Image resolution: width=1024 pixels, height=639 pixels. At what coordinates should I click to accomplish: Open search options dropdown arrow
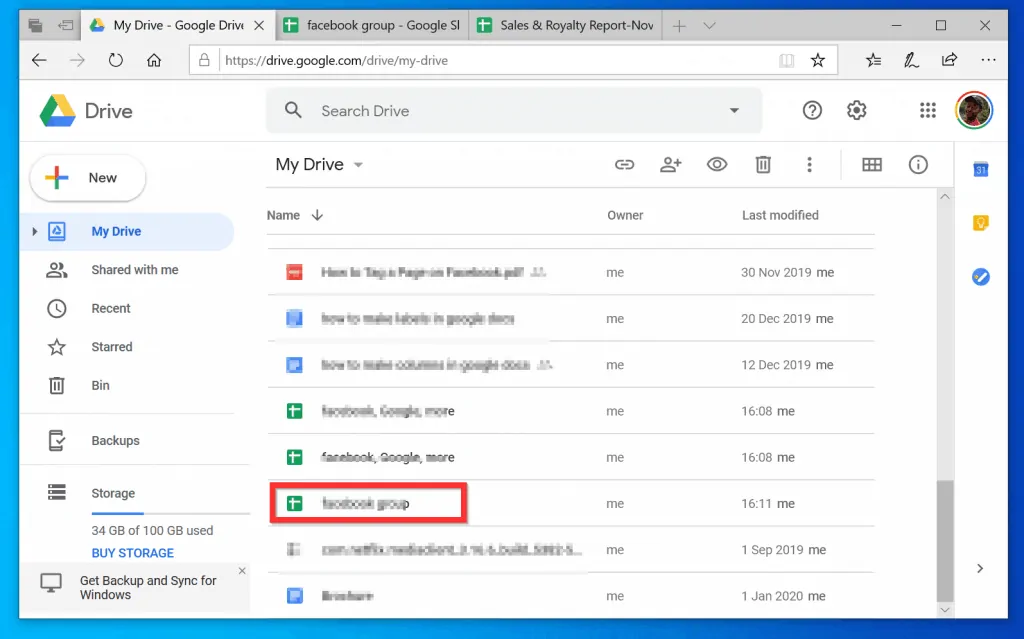[x=735, y=111]
